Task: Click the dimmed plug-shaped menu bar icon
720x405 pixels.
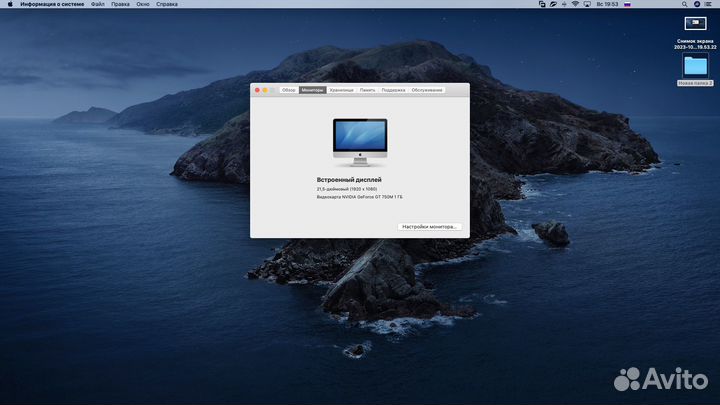Action: point(564,4)
